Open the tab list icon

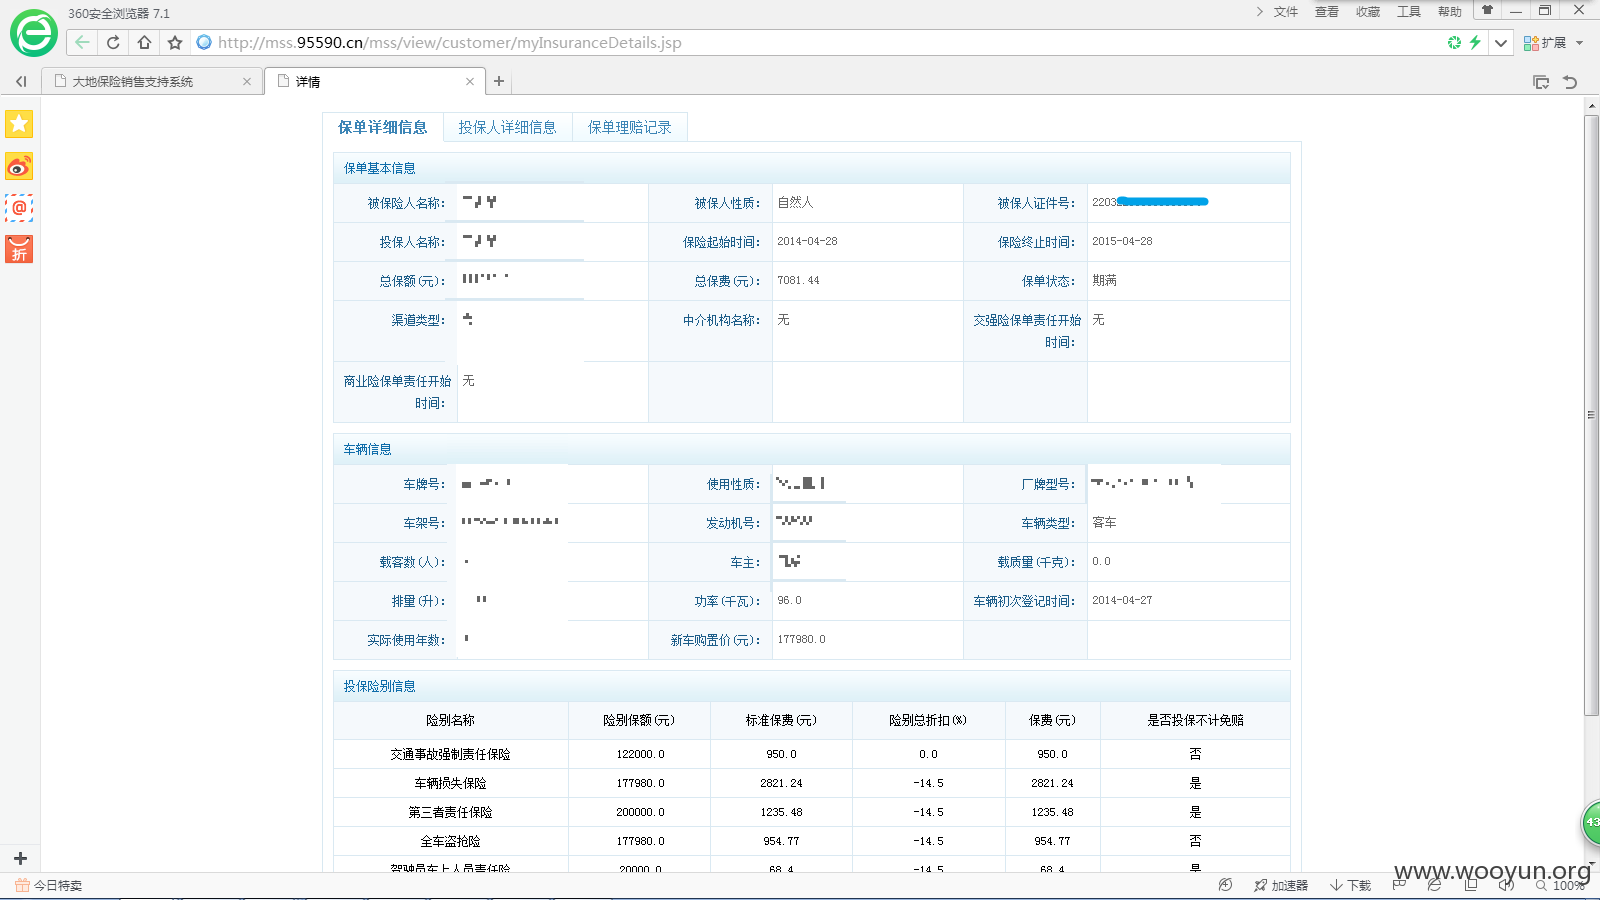[1541, 82]
